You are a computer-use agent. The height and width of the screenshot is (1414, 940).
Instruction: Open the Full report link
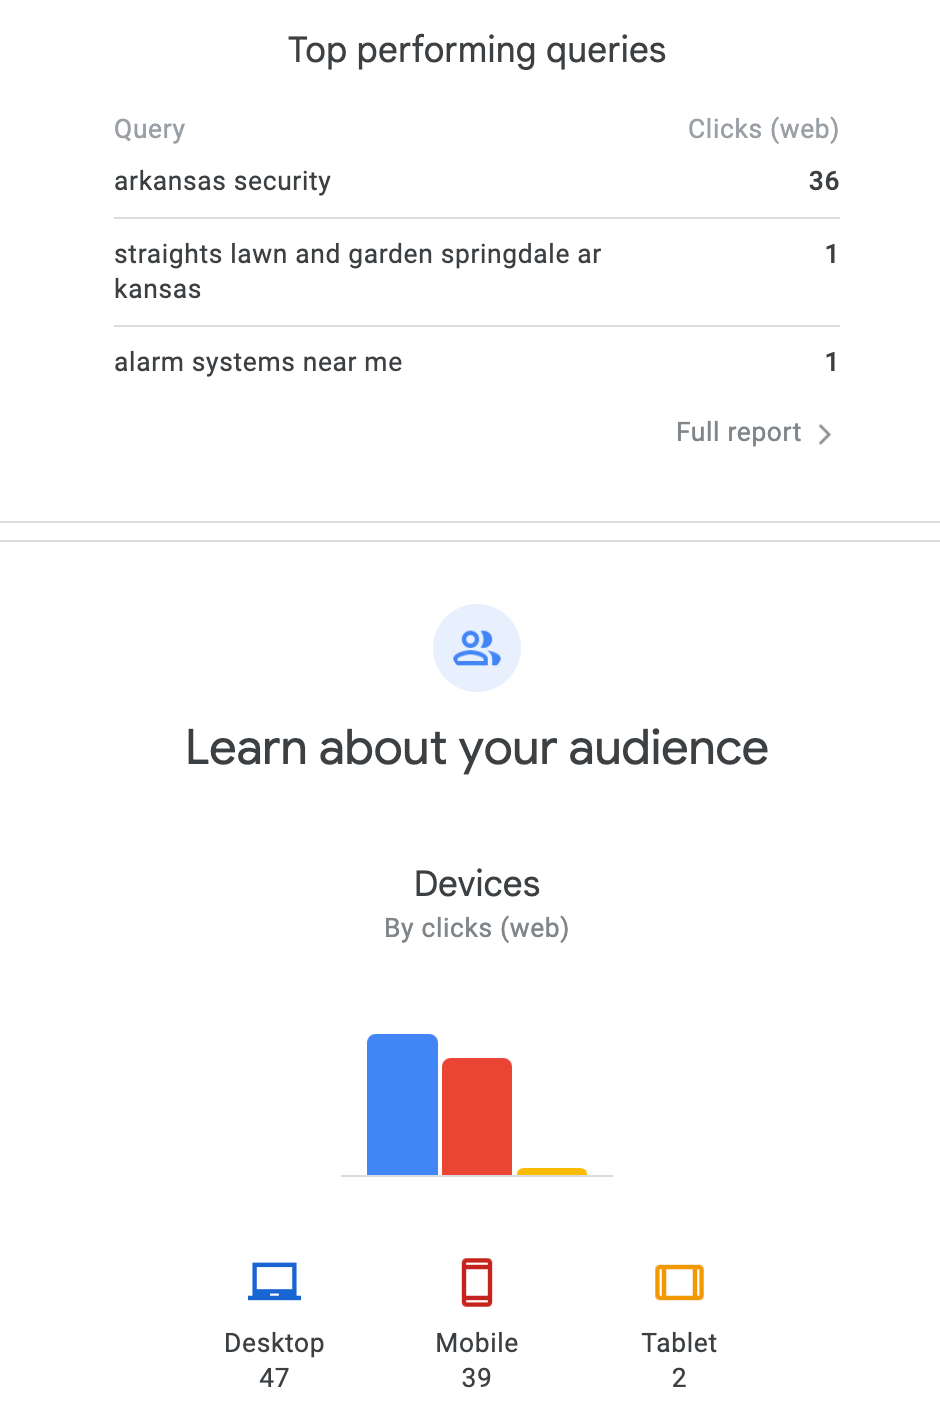(x=739, y=432)
